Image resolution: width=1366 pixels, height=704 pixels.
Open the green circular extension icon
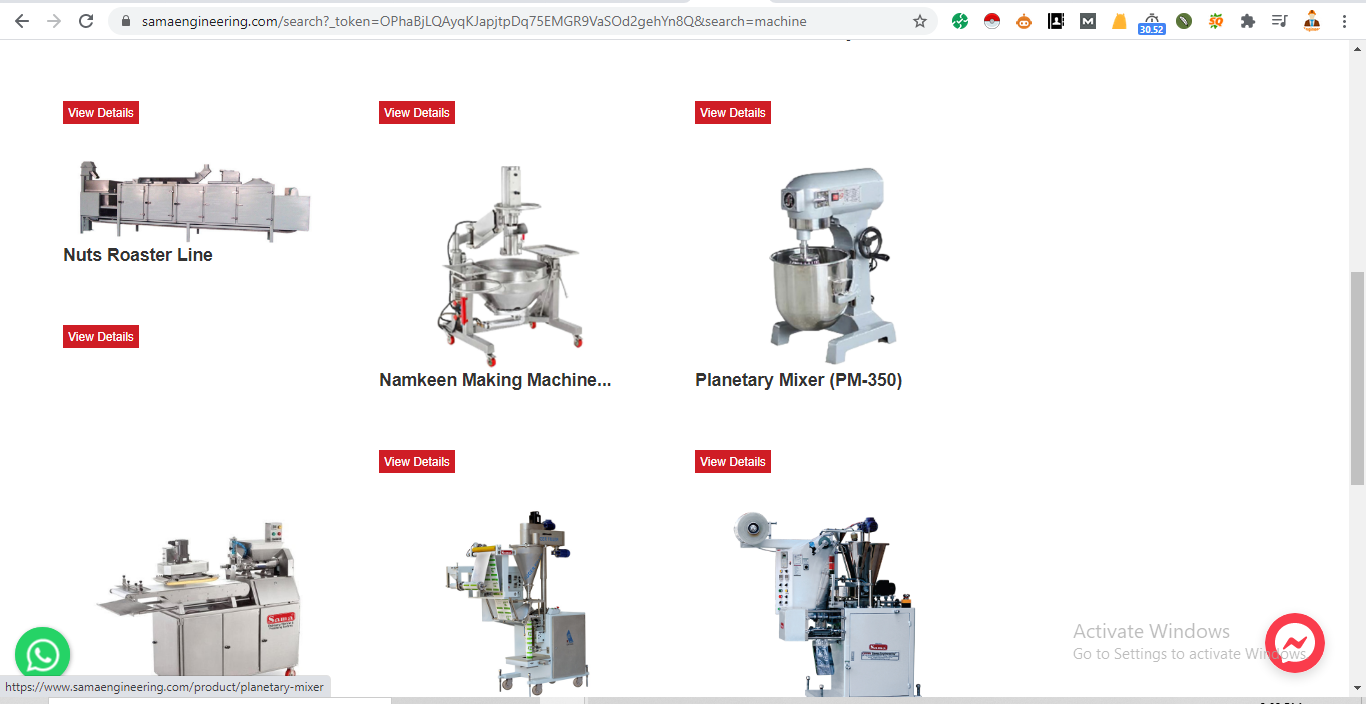[960, 21]
